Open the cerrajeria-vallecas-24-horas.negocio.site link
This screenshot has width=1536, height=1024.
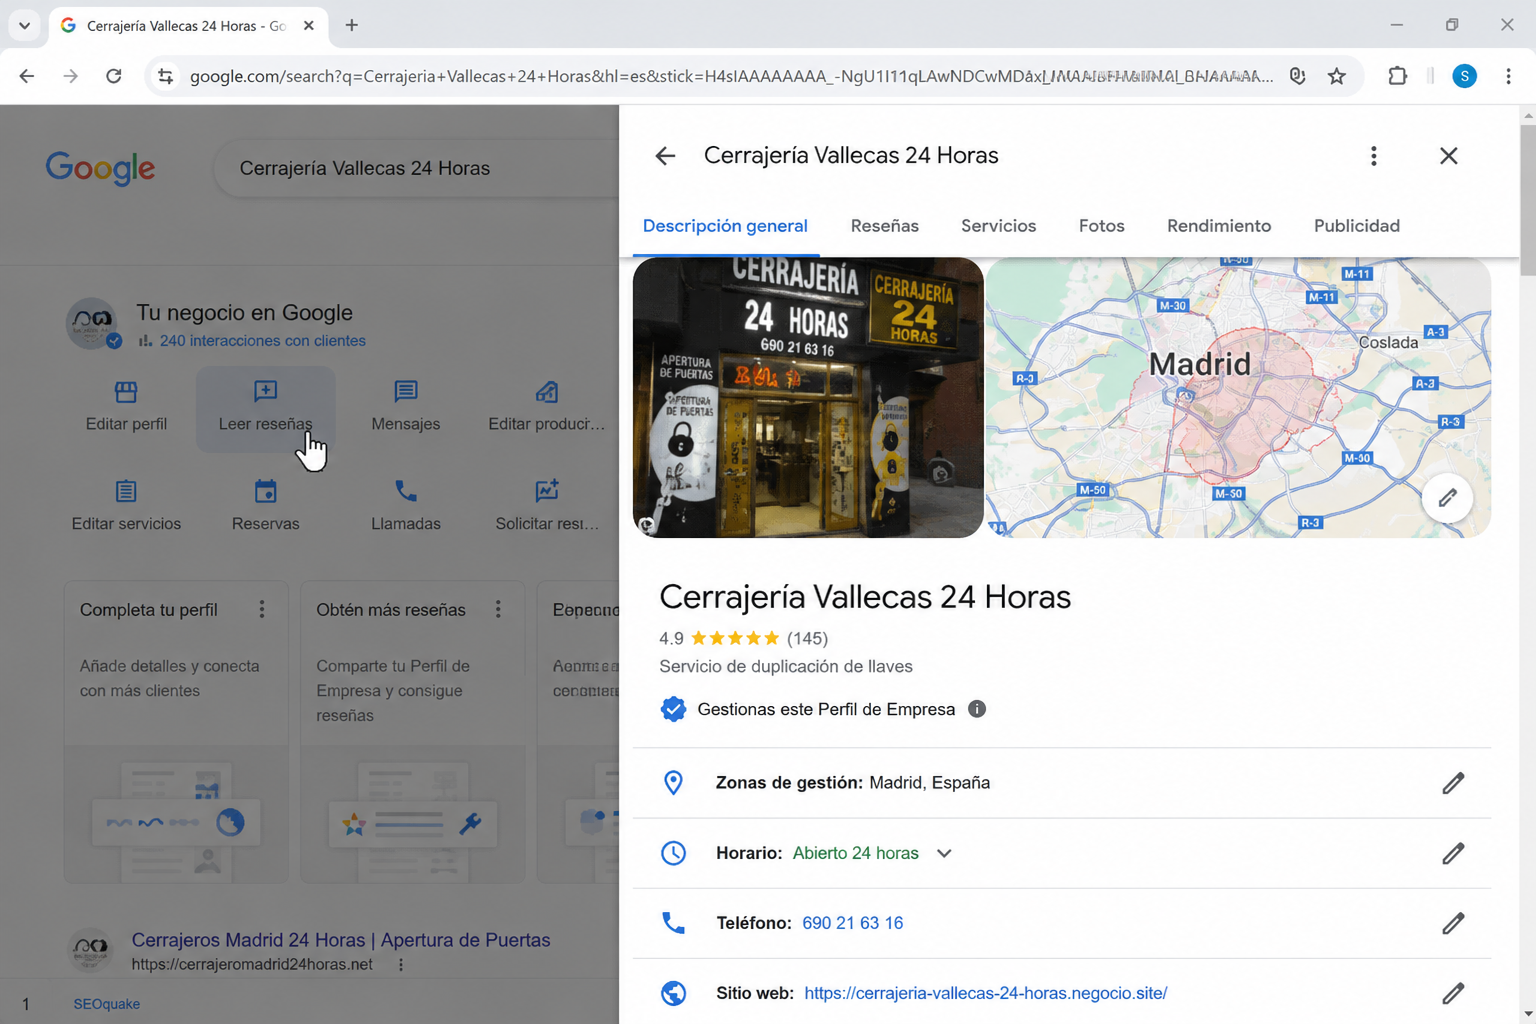click(985, 993)
